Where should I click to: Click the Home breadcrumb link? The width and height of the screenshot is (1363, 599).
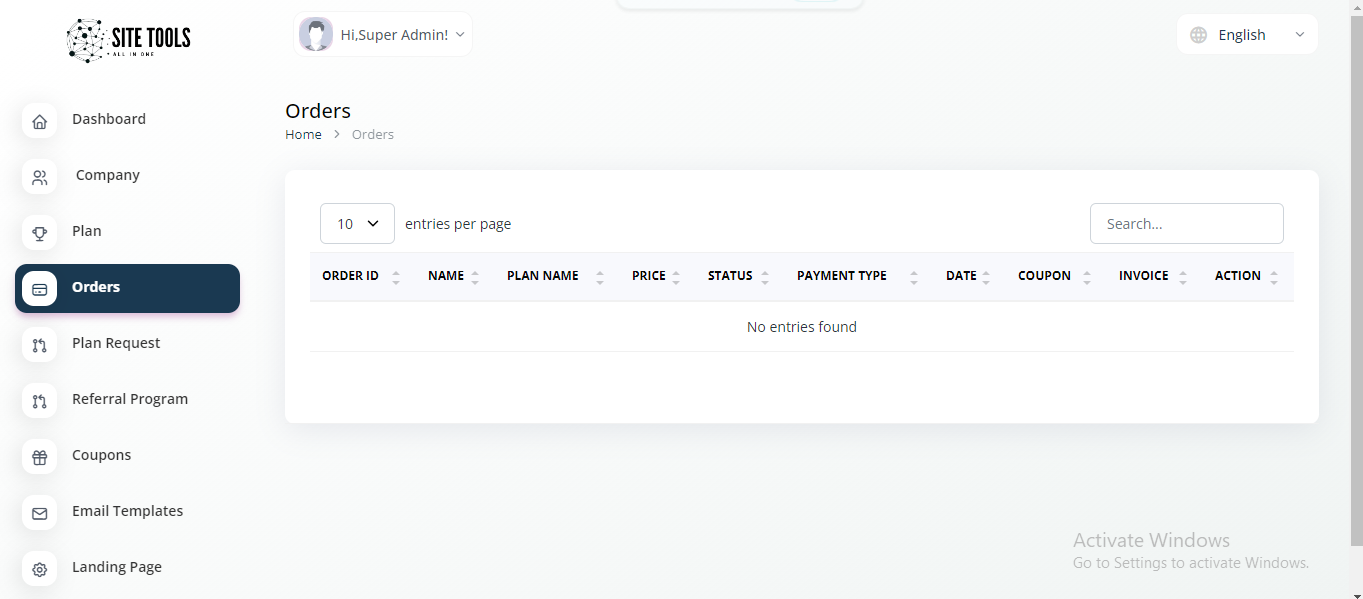tap(303, 135)
